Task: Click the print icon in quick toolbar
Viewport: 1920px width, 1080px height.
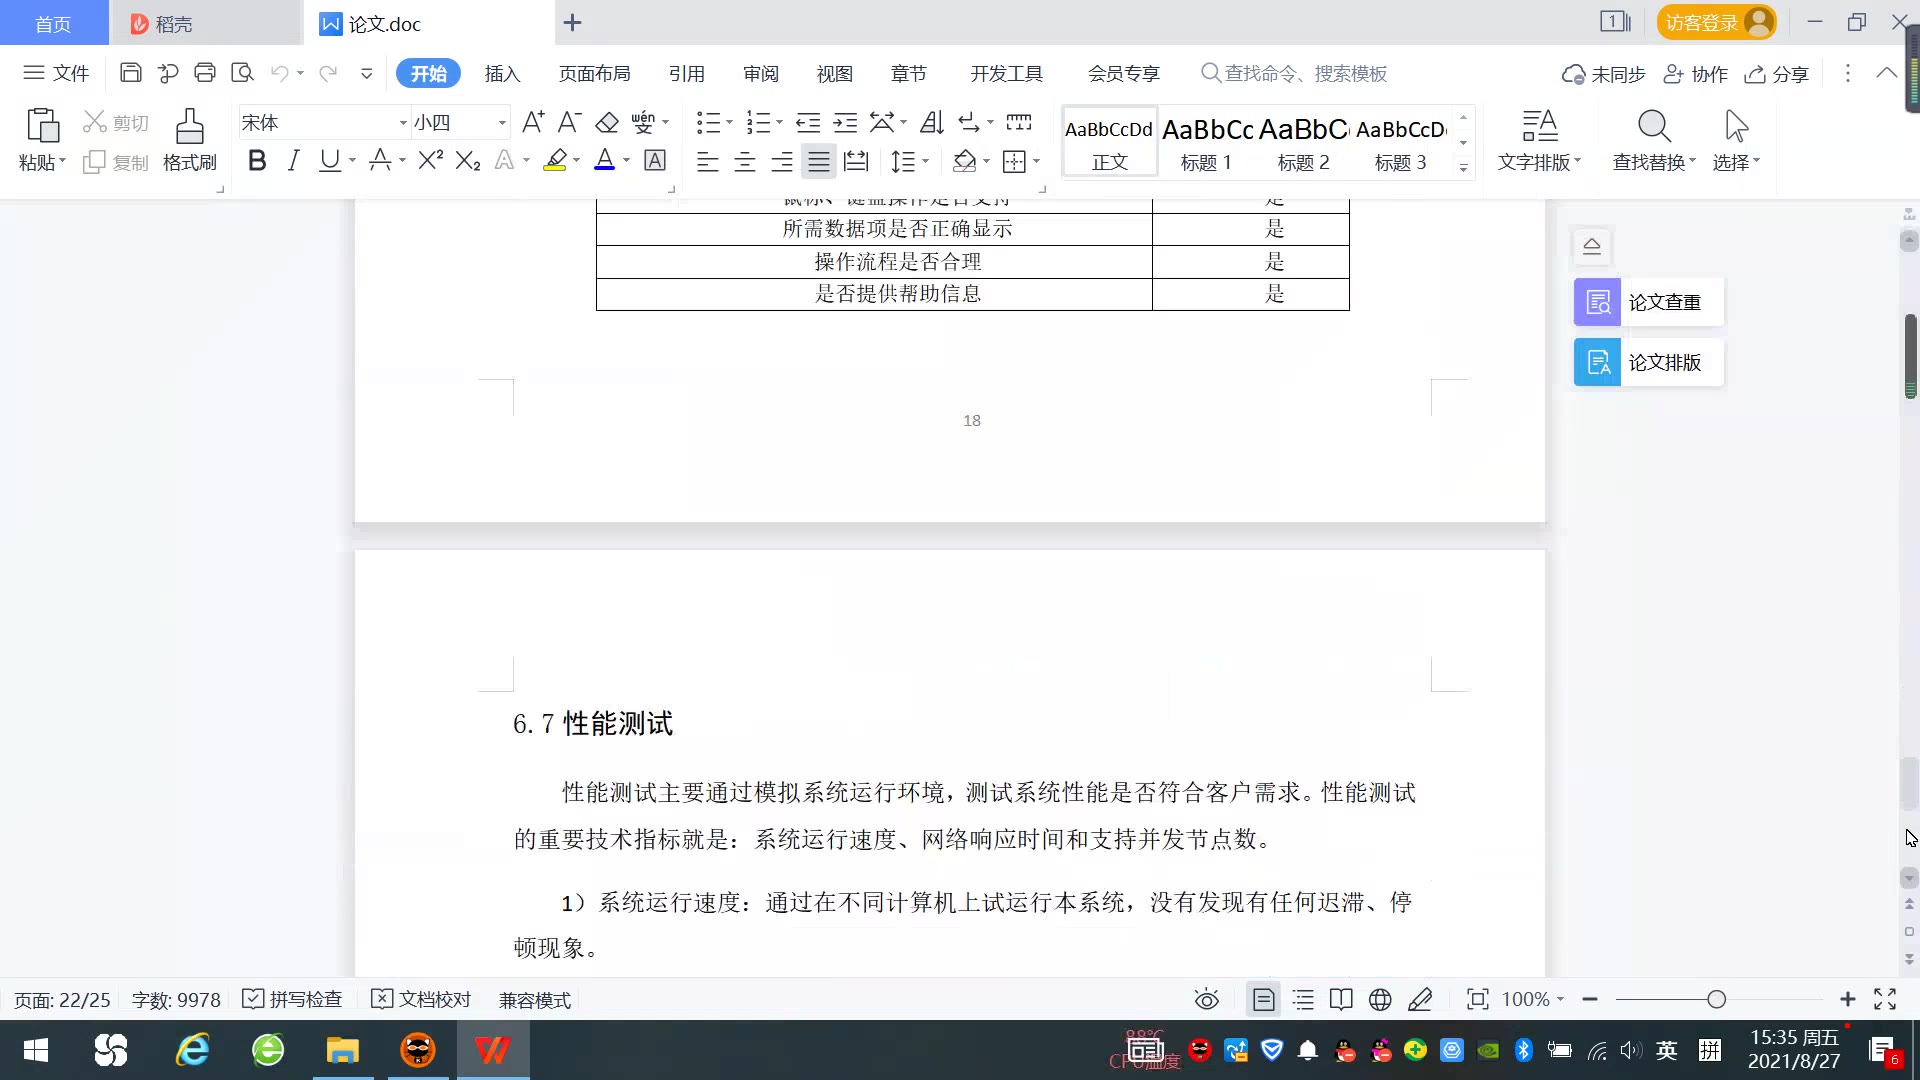Action: (205, 73)
